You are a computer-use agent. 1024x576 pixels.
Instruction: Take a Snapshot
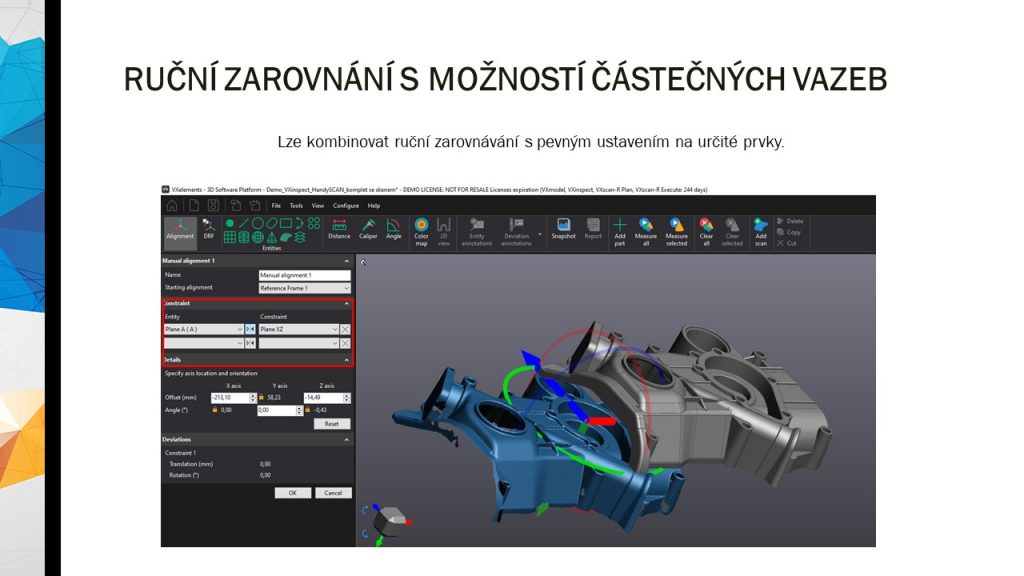point(563,229)
